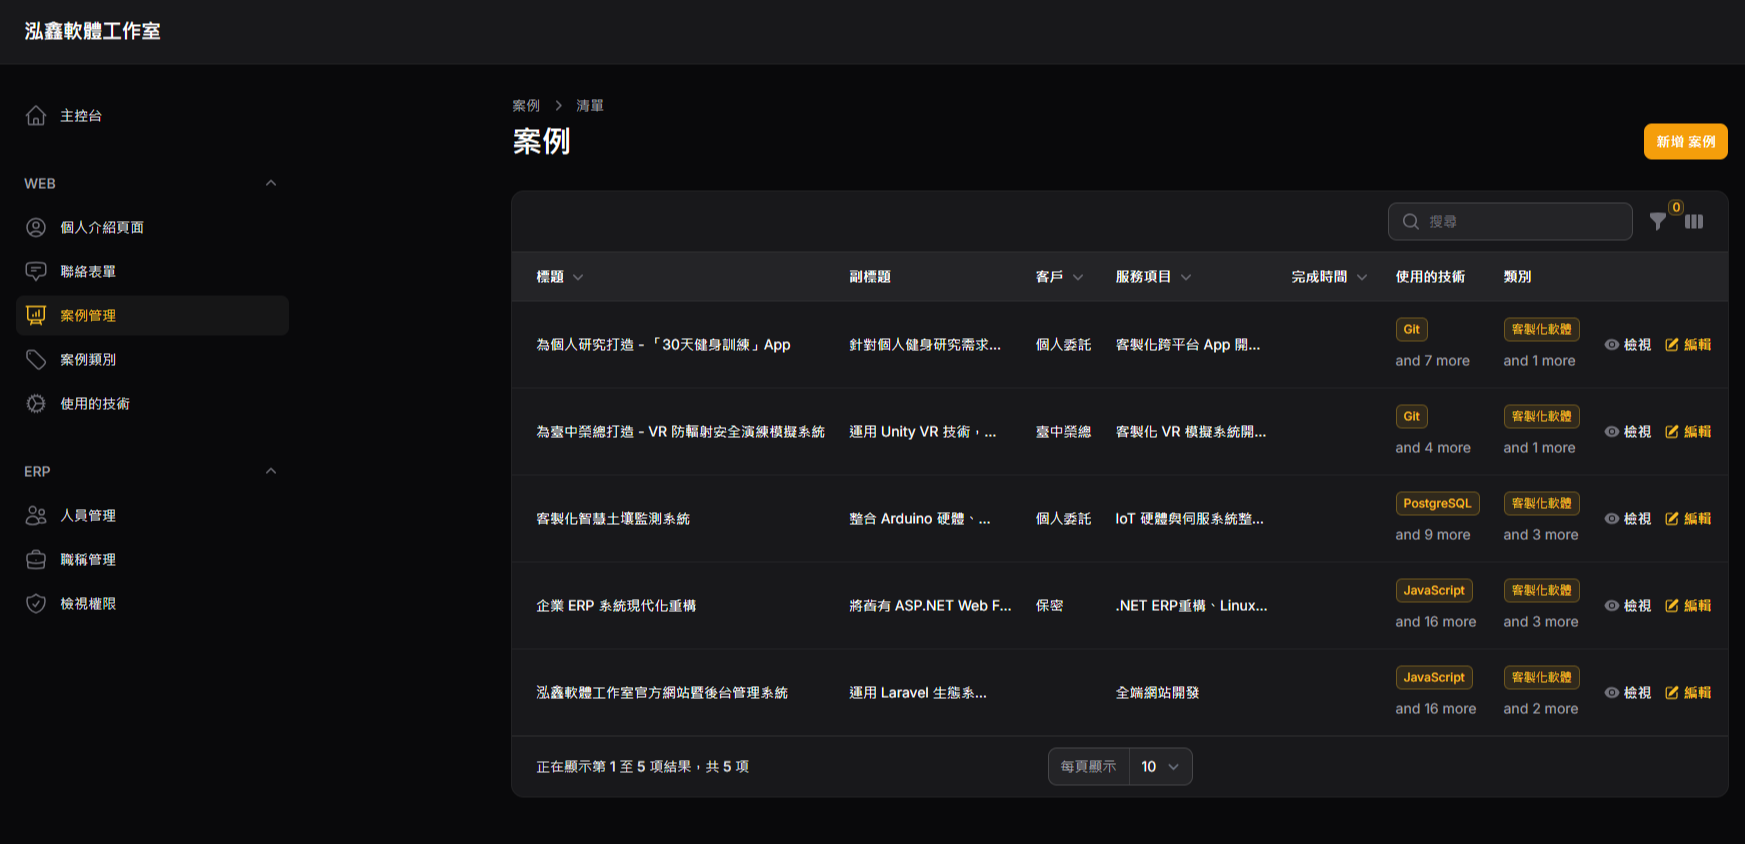This screenshot has height=844, width=1745.
Task: Open 案例類別 sidebar item
Action: click(152, 360)
